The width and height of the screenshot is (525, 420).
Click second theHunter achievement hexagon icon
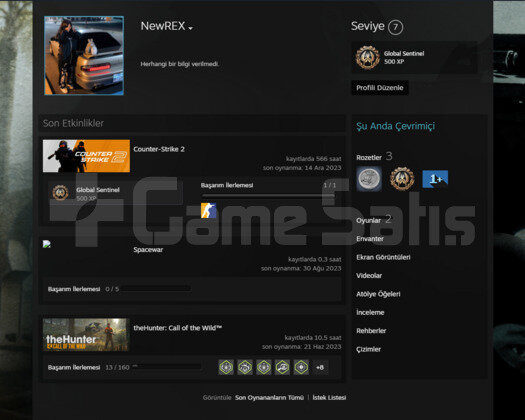pyautogui.click(x=245, y=367)
